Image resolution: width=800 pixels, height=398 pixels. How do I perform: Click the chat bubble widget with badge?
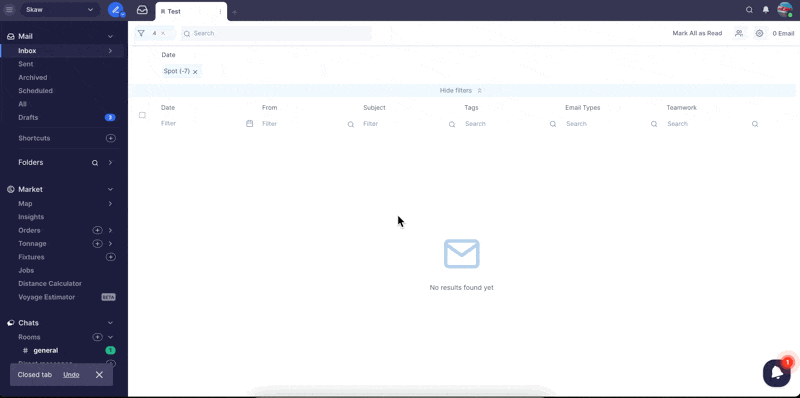pyautogui.click(x=777, y=372)
